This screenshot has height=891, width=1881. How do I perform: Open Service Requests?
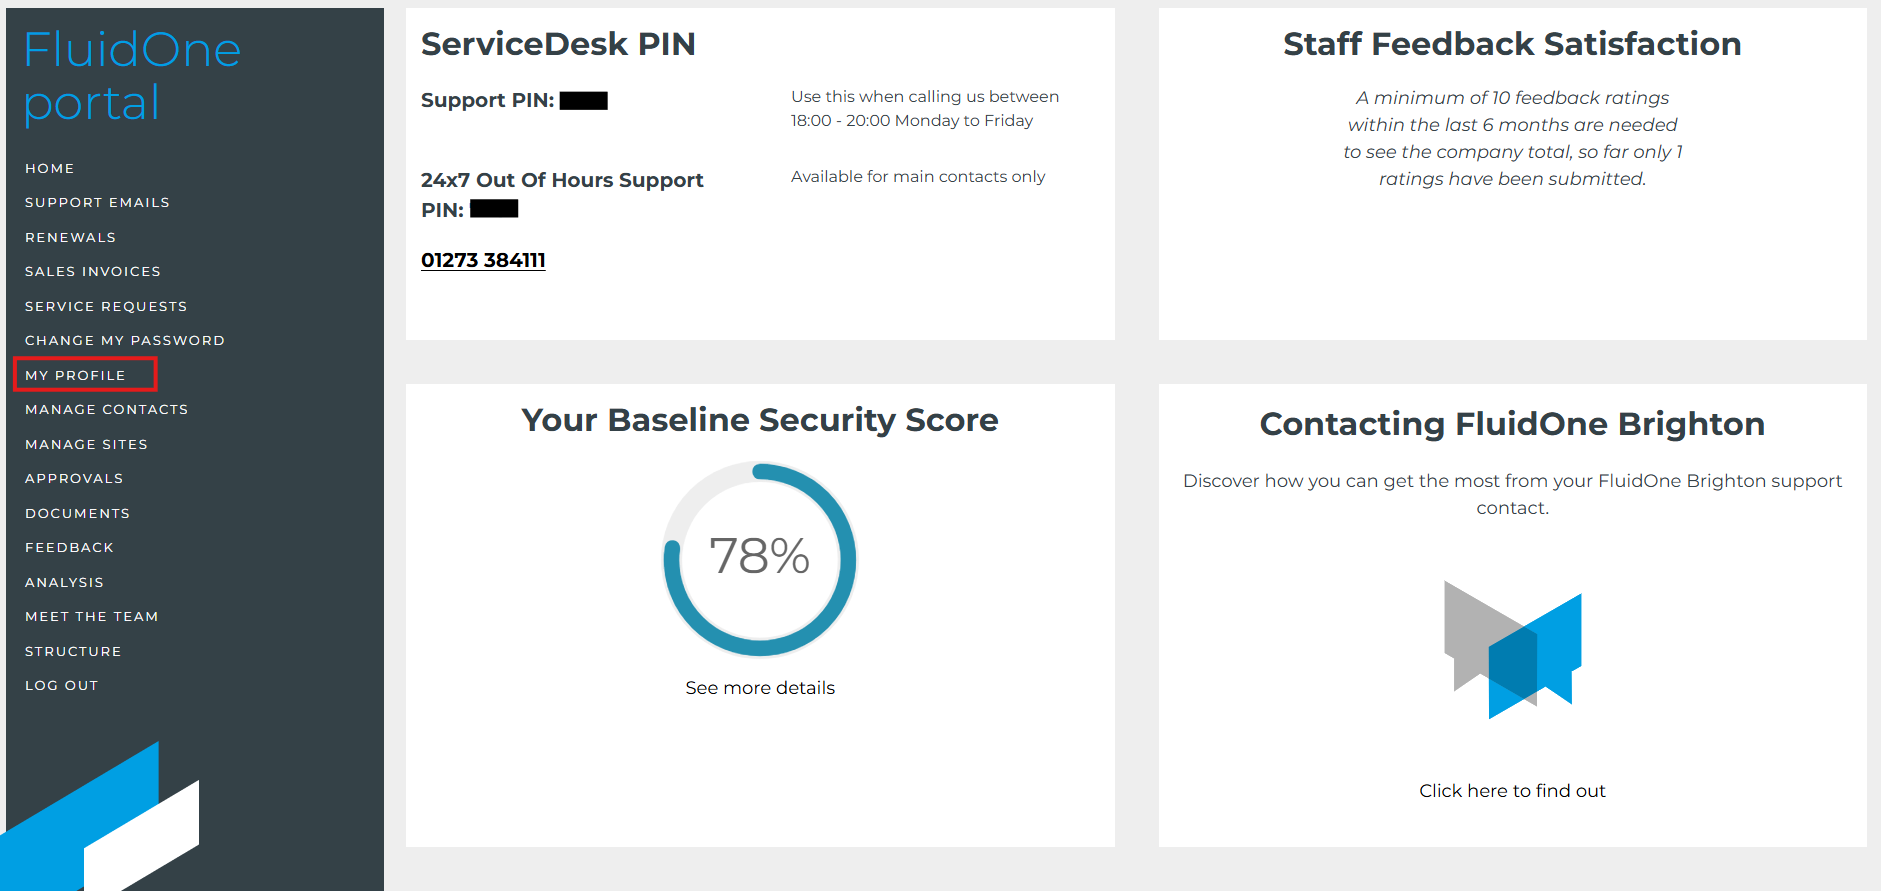point(105,306)
